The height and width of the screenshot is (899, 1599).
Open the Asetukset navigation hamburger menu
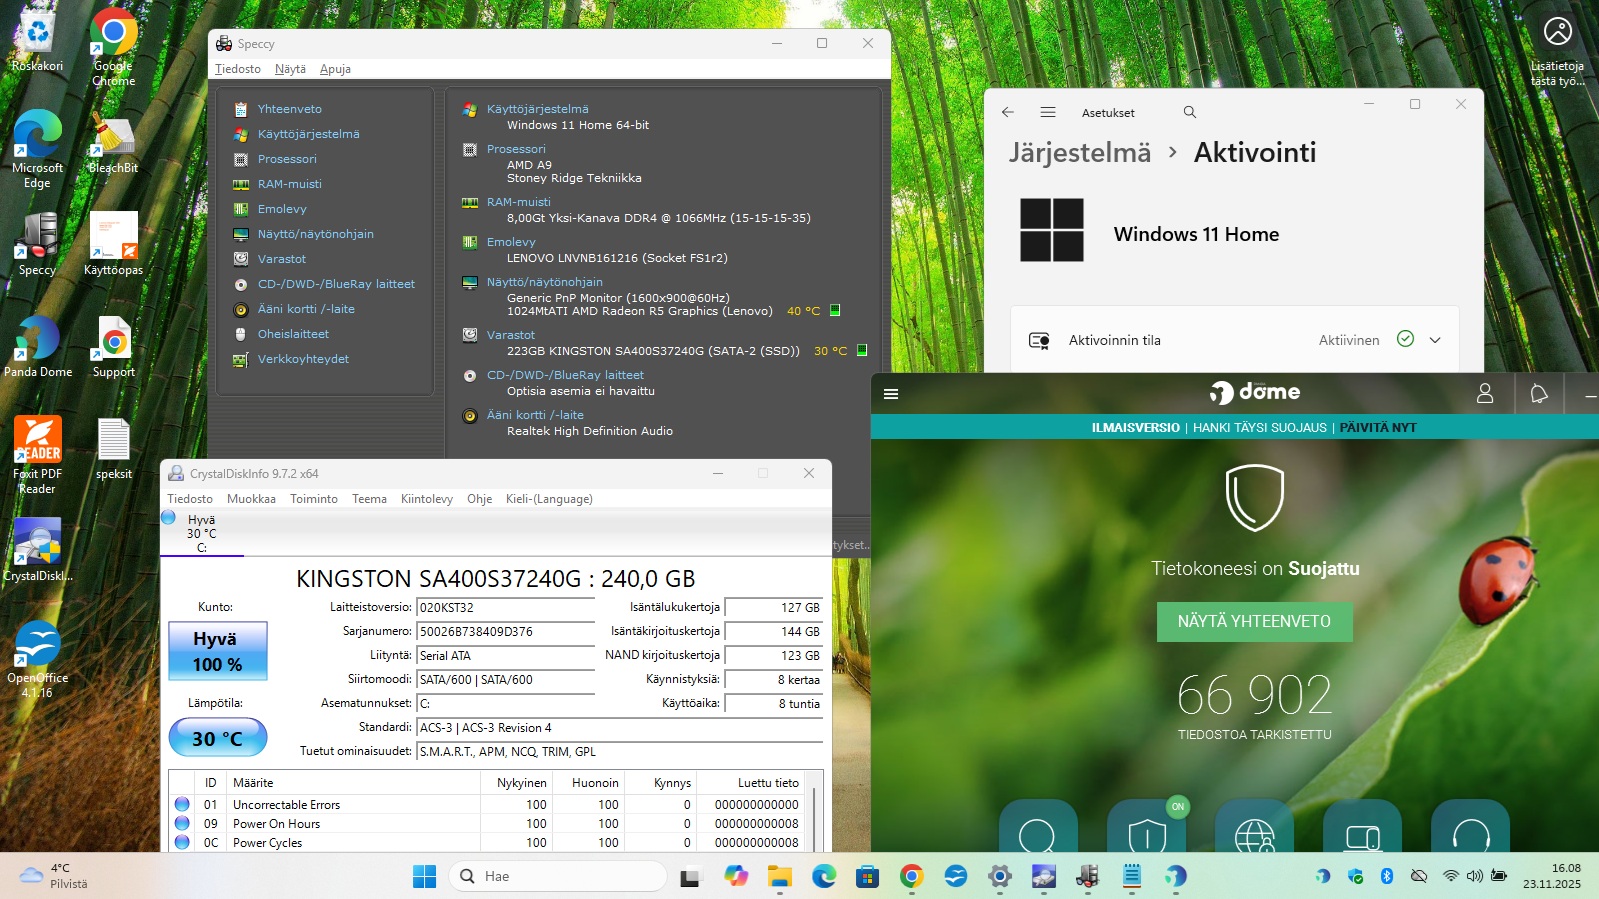[x=1048, y=112]
